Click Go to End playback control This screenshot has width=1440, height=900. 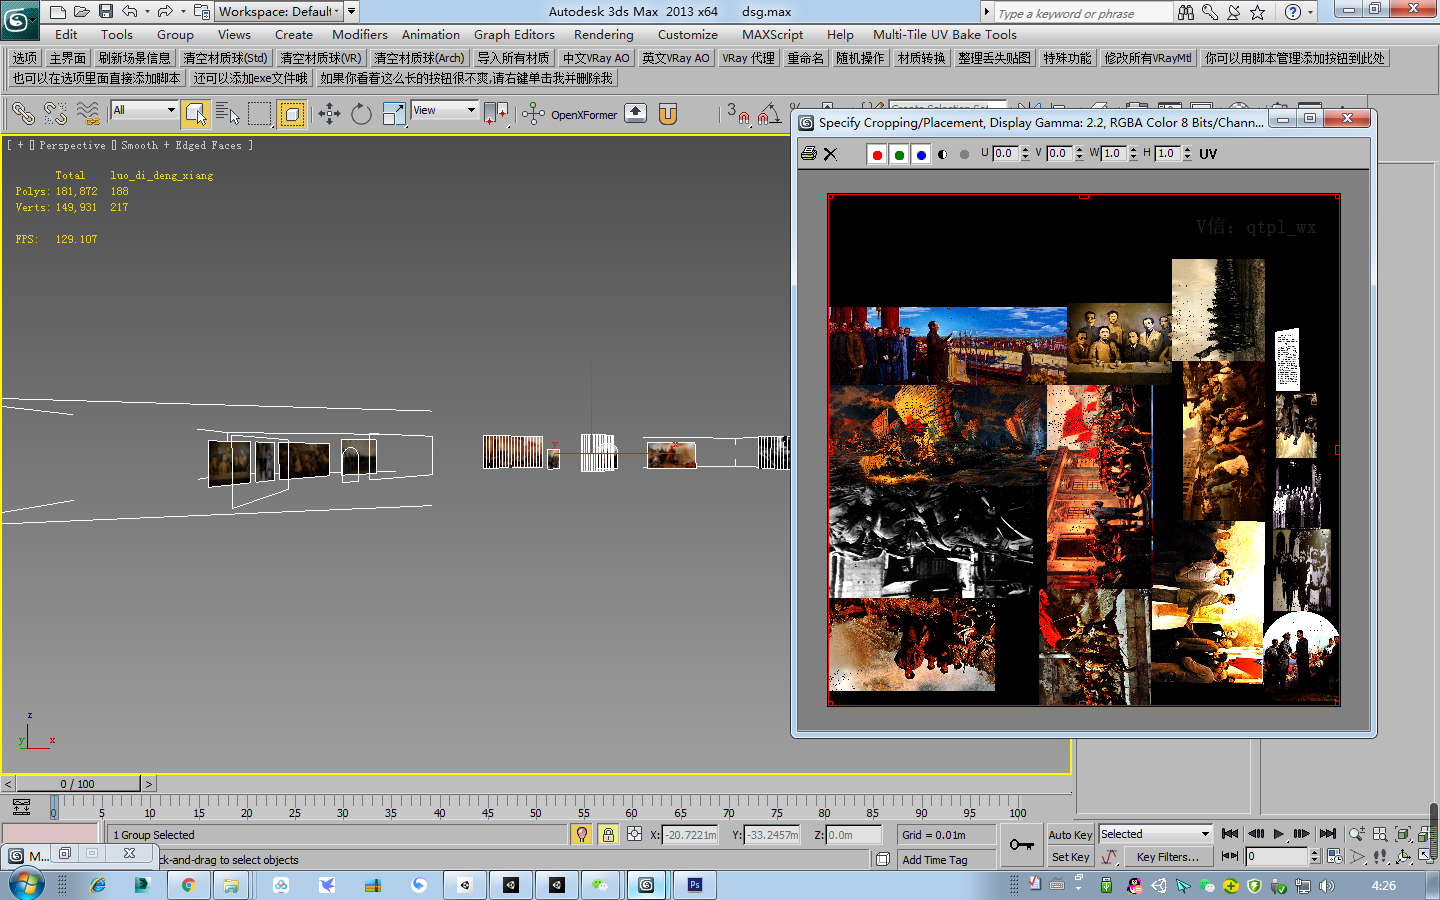pos(1327,834)
